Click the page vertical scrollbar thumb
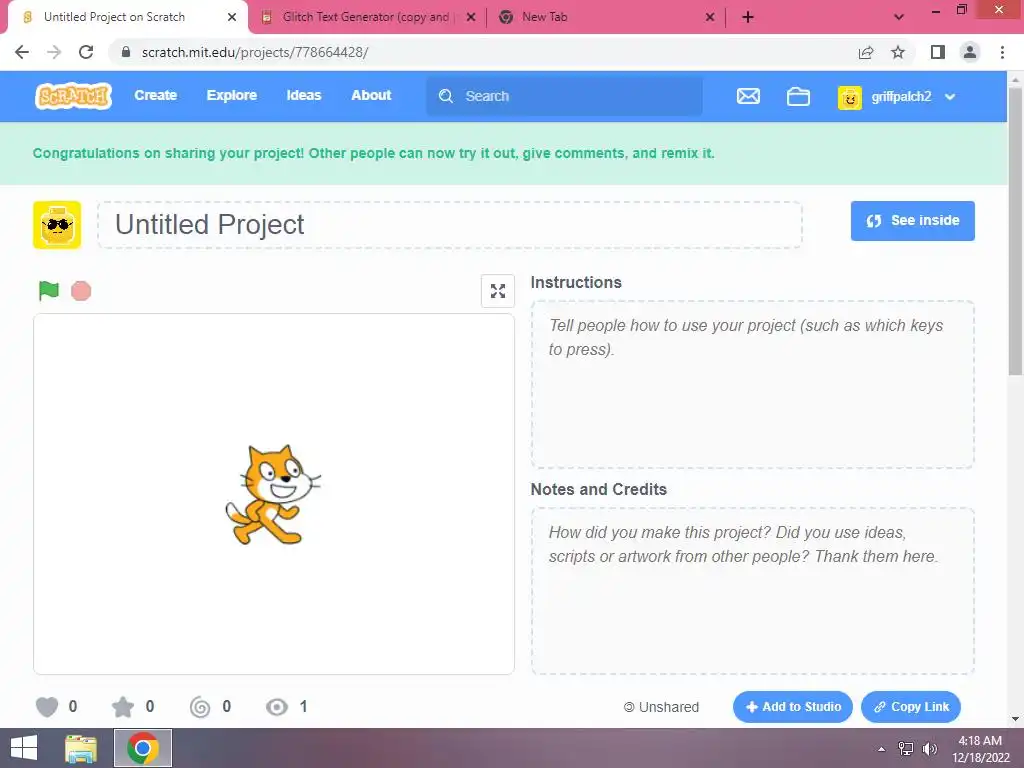Viewport: 1024px width, 768px height. pyautogui.click(x=1015, y=230)
